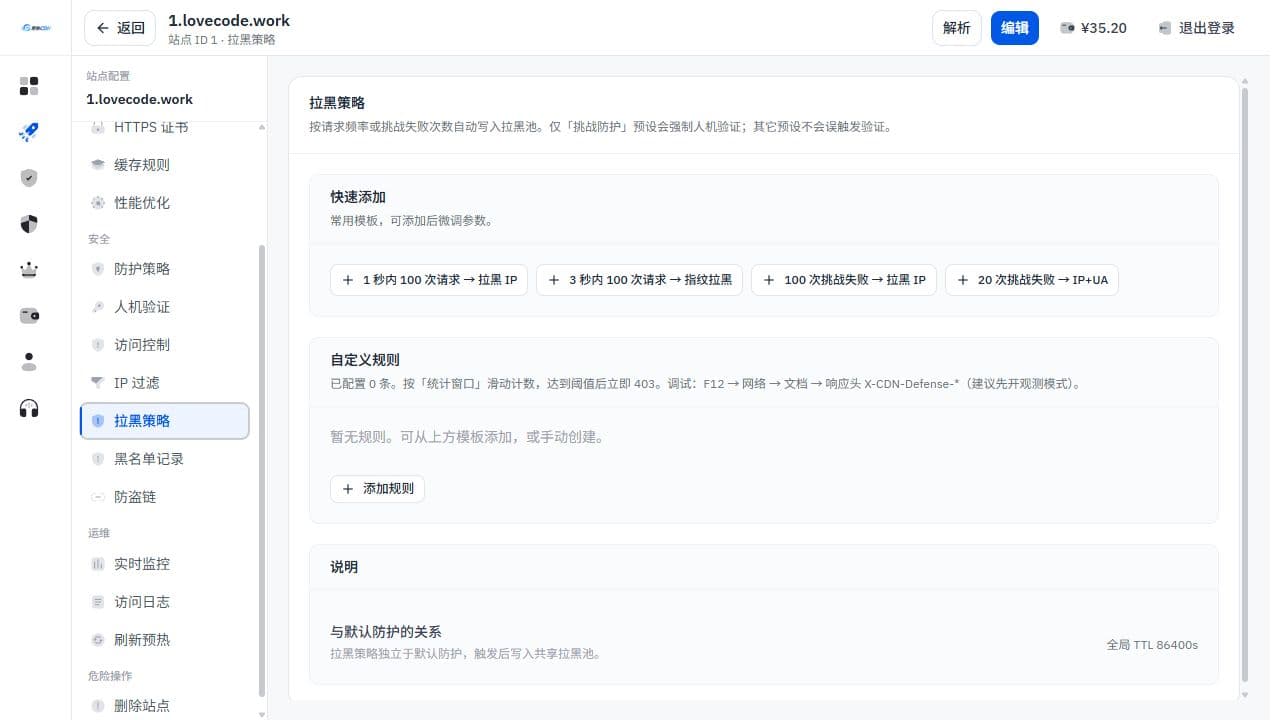1280x720 pixels.
Task: Click the wallet balance ¥35.20
Action: 1094,28
